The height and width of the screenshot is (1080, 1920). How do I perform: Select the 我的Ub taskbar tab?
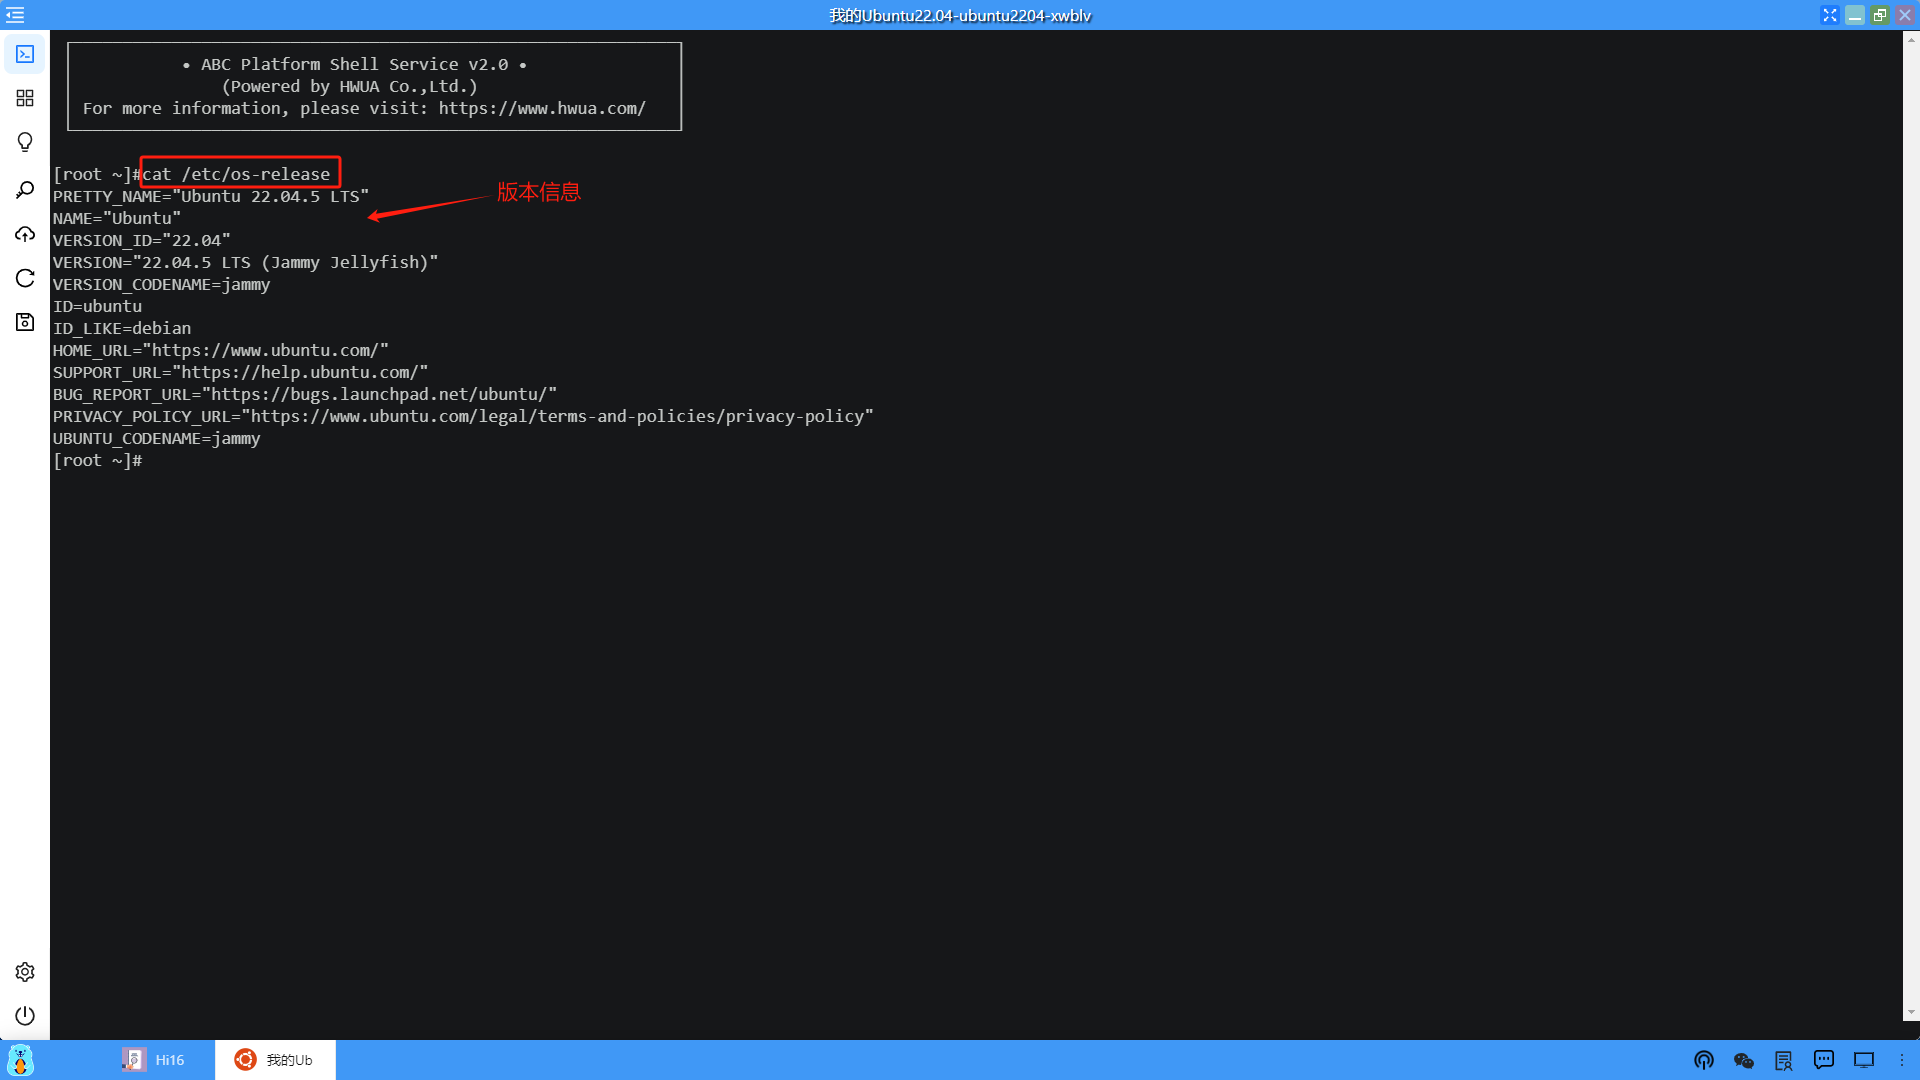(x=274, y=1060)
